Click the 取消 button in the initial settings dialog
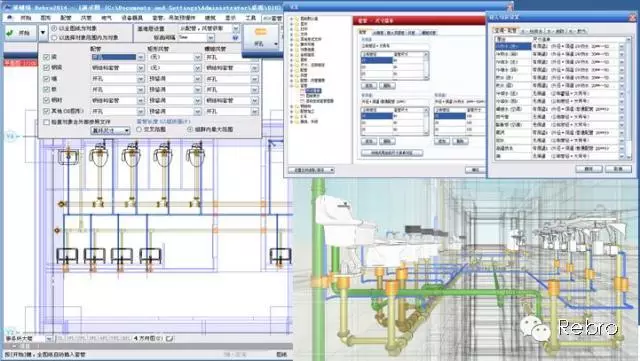Viewport: 640px width, 361px height. [x=618, y=169]
